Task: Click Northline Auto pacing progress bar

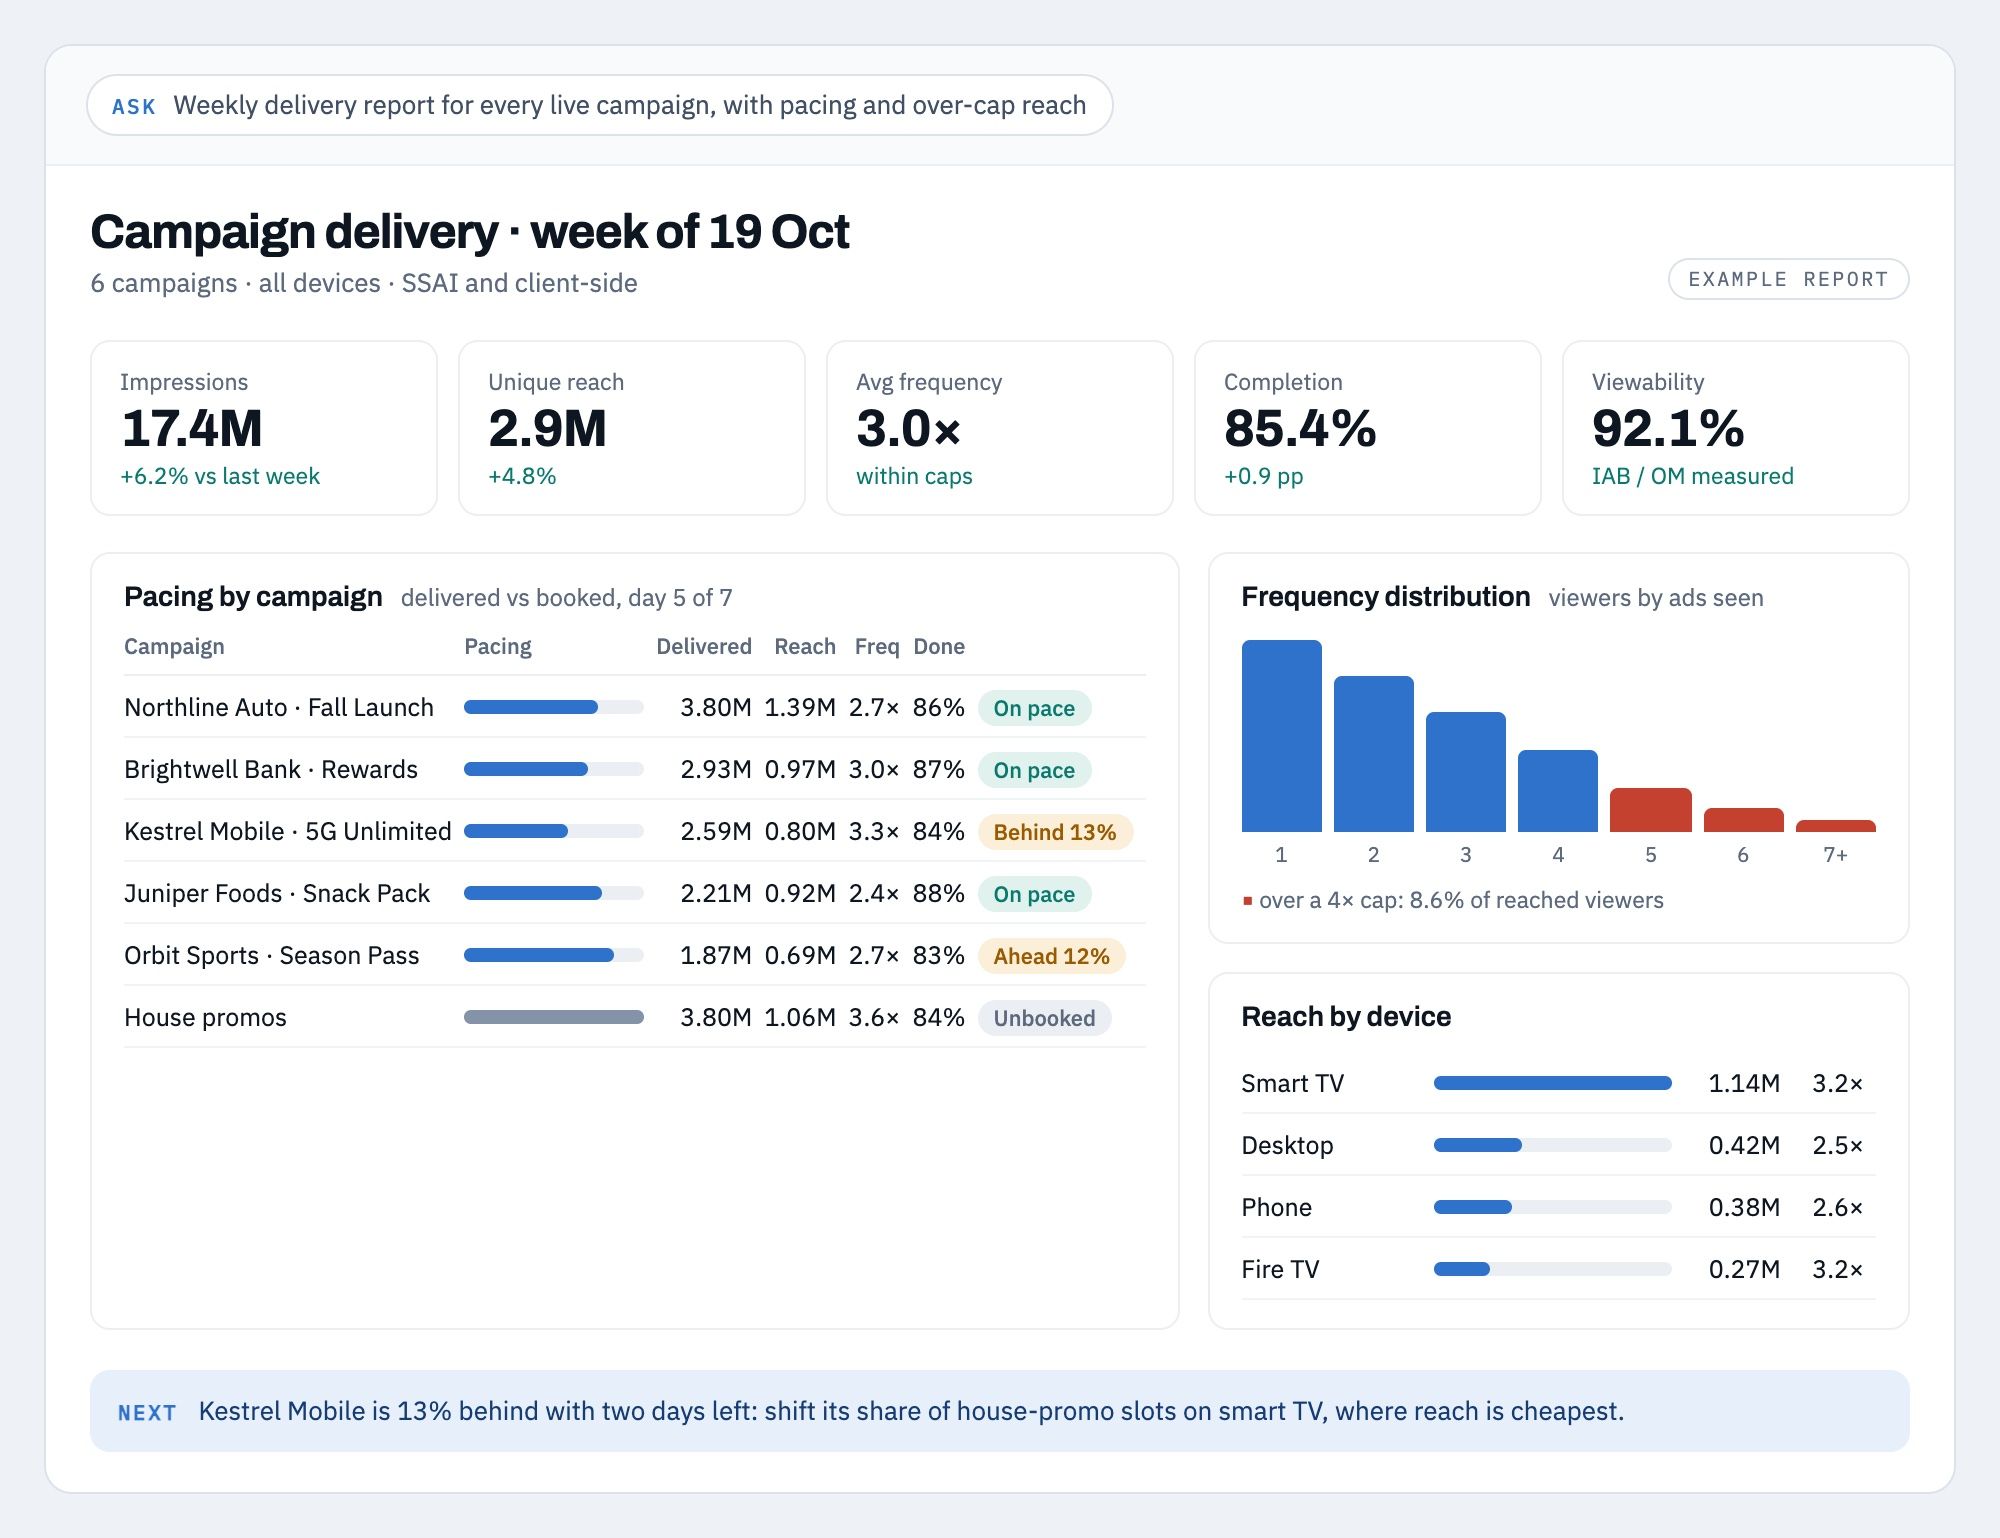Action: (x=554, y=707)
